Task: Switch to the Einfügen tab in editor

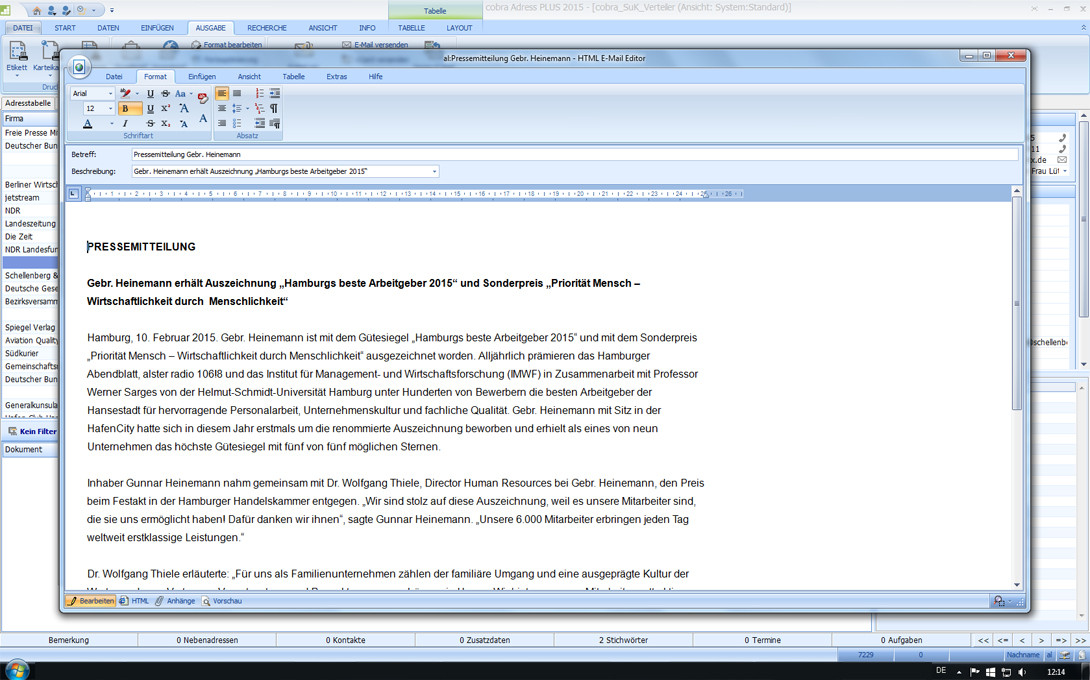Action: [202, 76]
